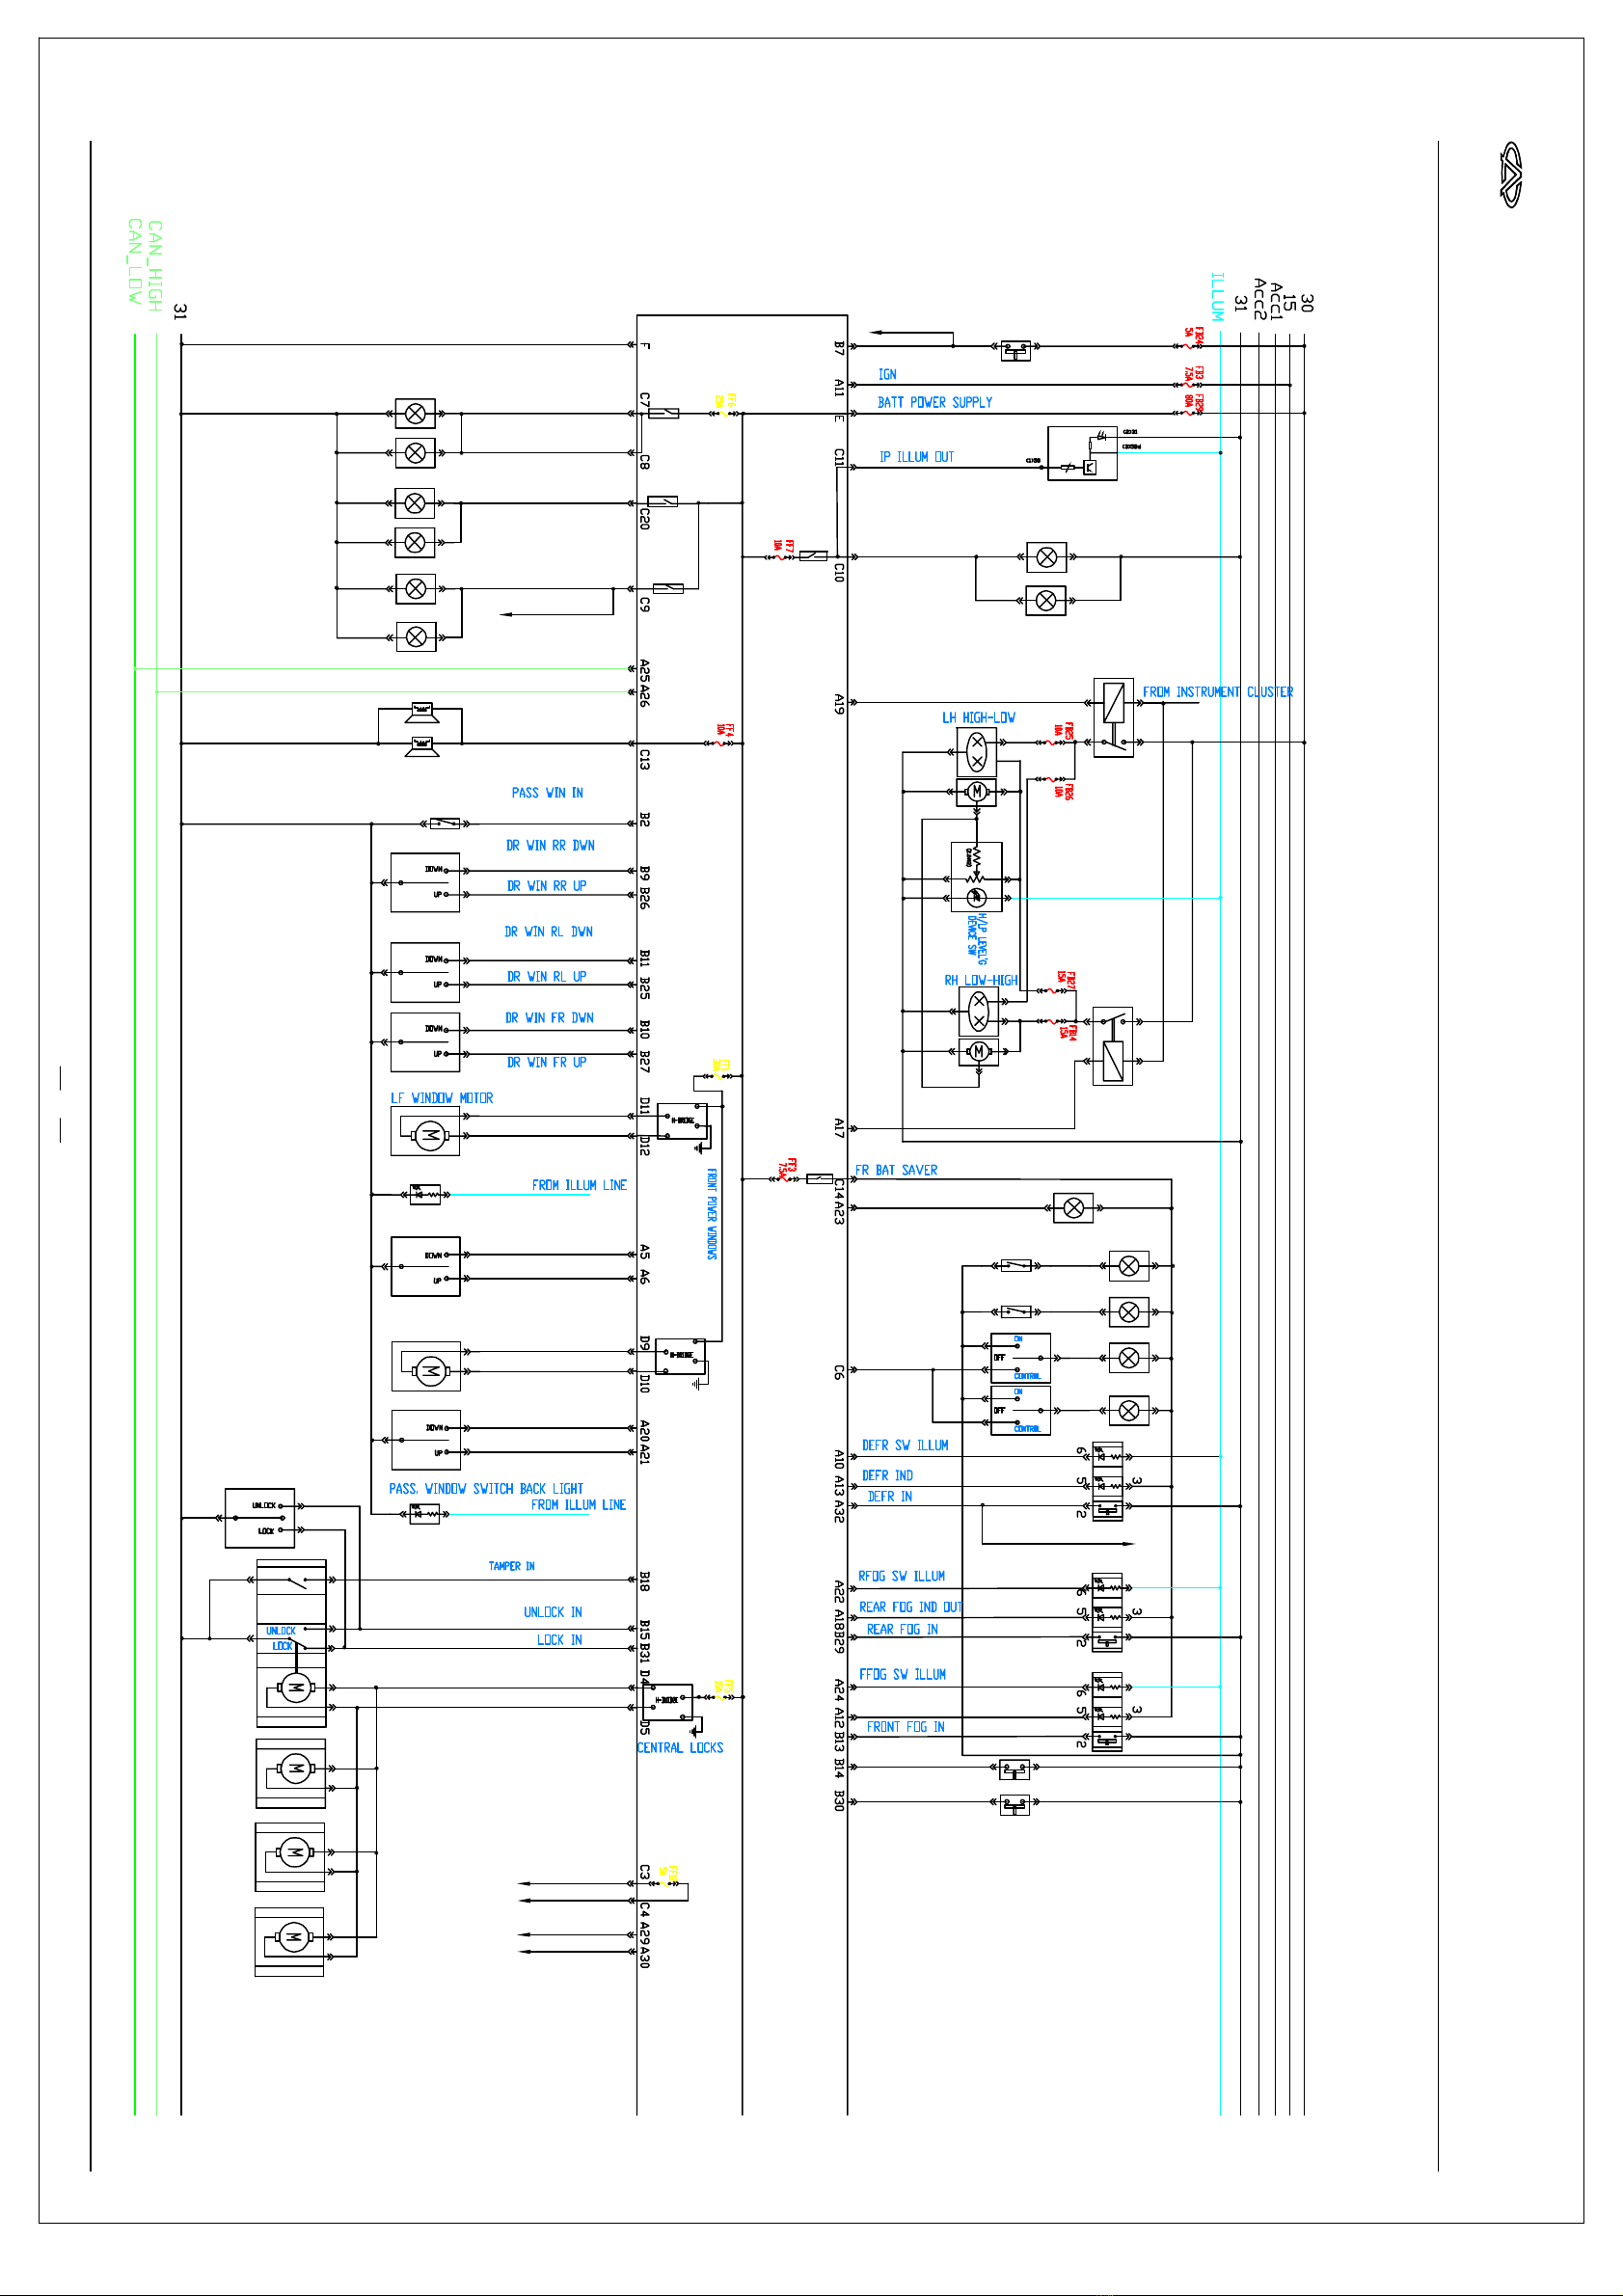Click the cyan ILLUM bus label
1623x2296 pixels.
click(1217, 296)
